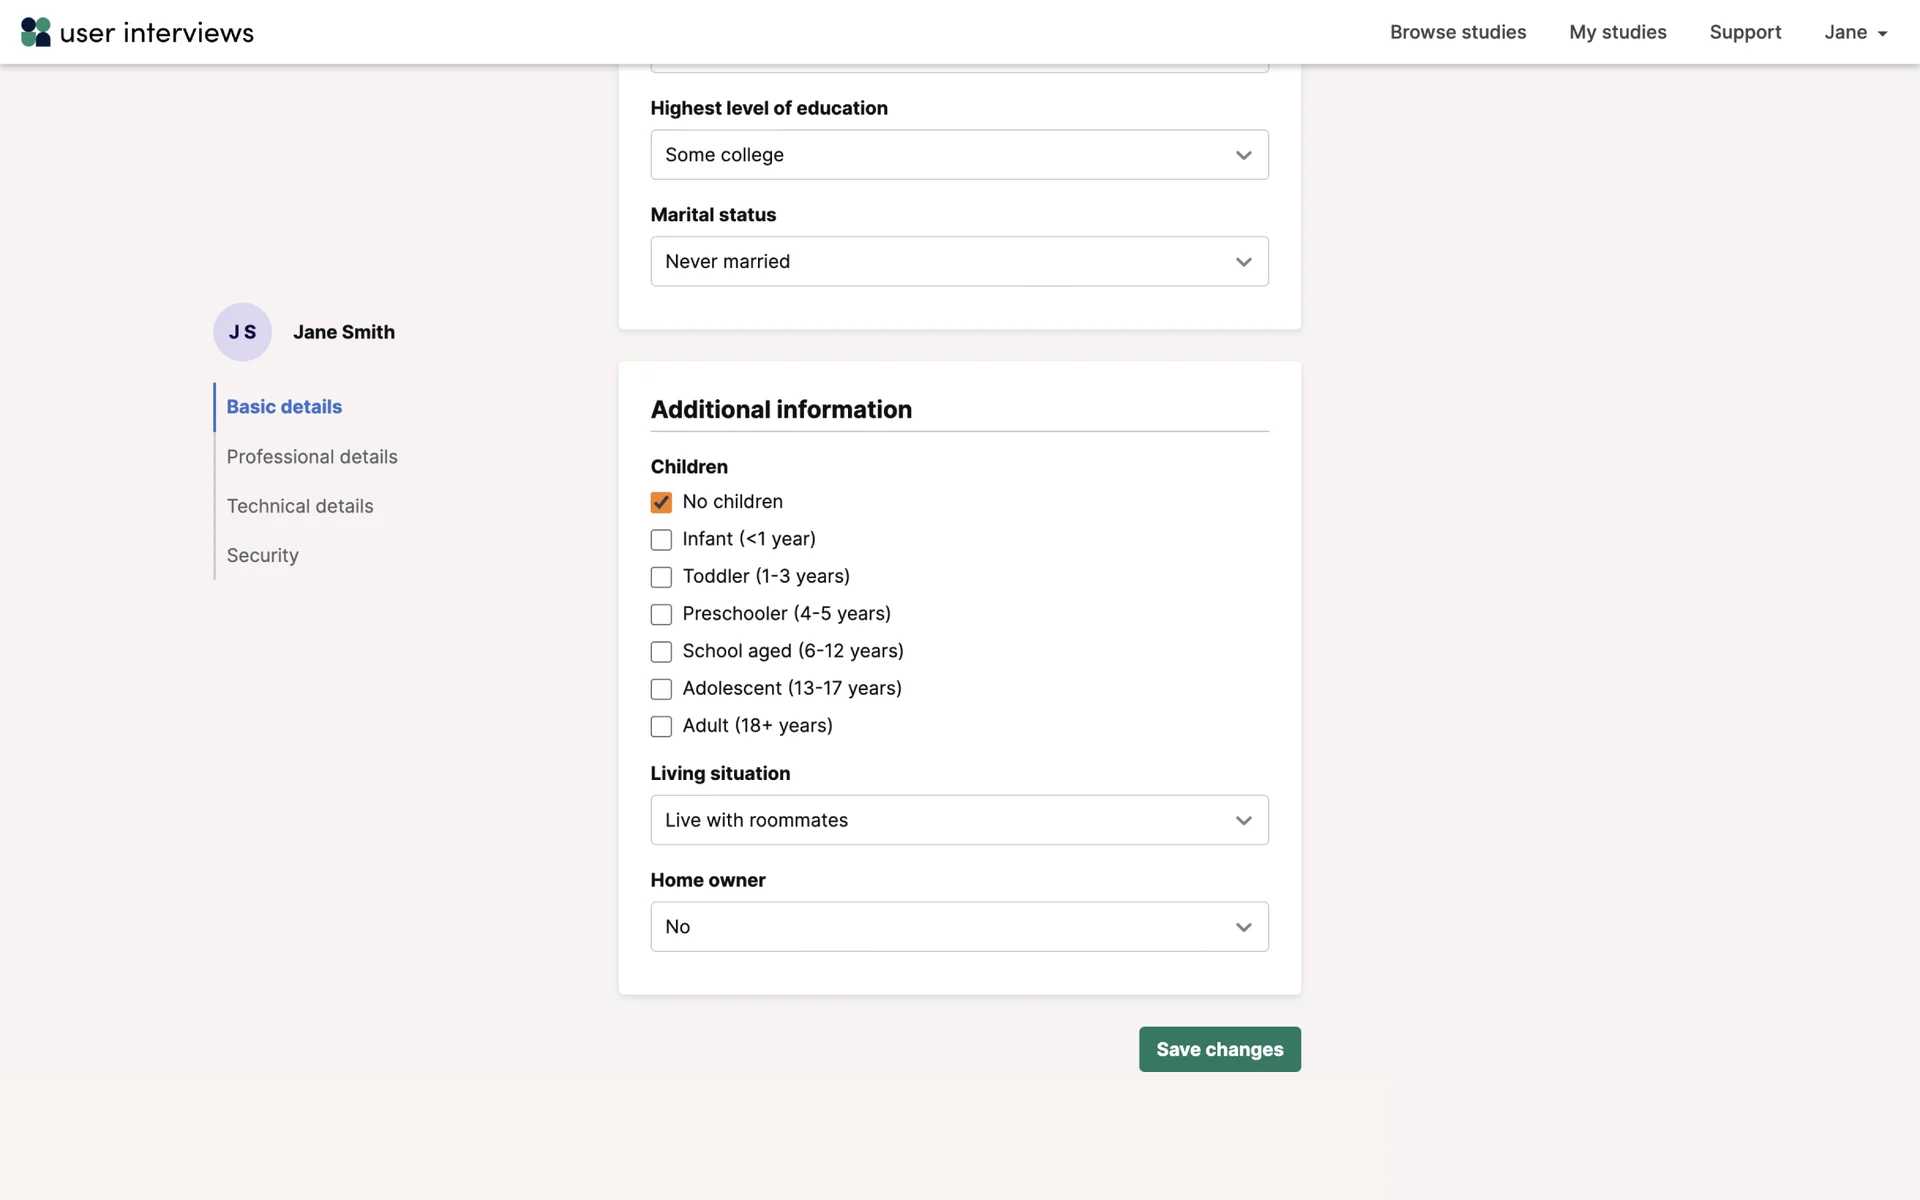
Task: Check the Infant (<1 year) box
Action: (661, 540)
